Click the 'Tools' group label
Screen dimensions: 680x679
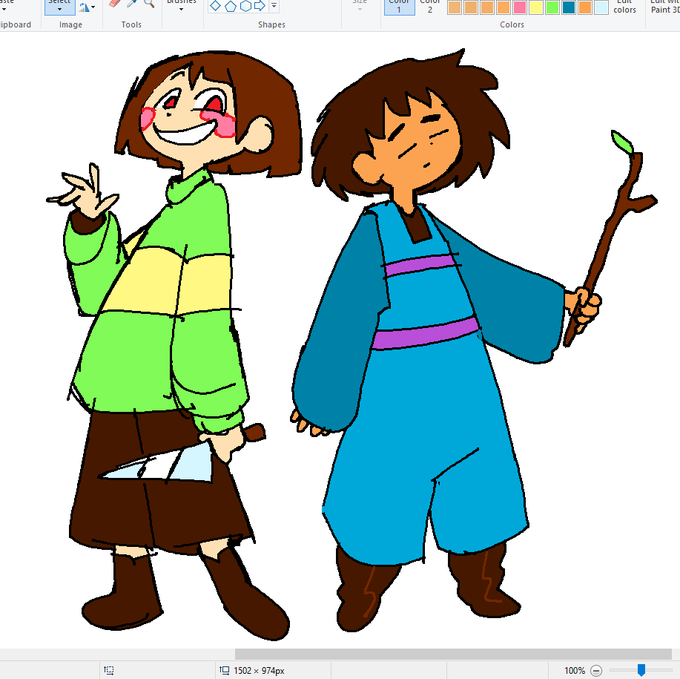(x=131, y=25)
